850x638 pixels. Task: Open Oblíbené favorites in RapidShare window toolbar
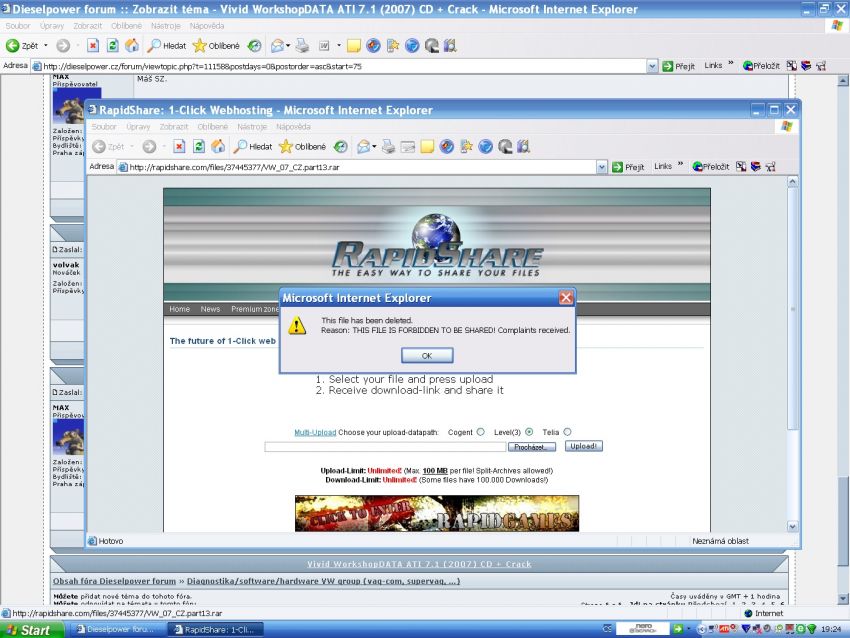pos(302,146)
